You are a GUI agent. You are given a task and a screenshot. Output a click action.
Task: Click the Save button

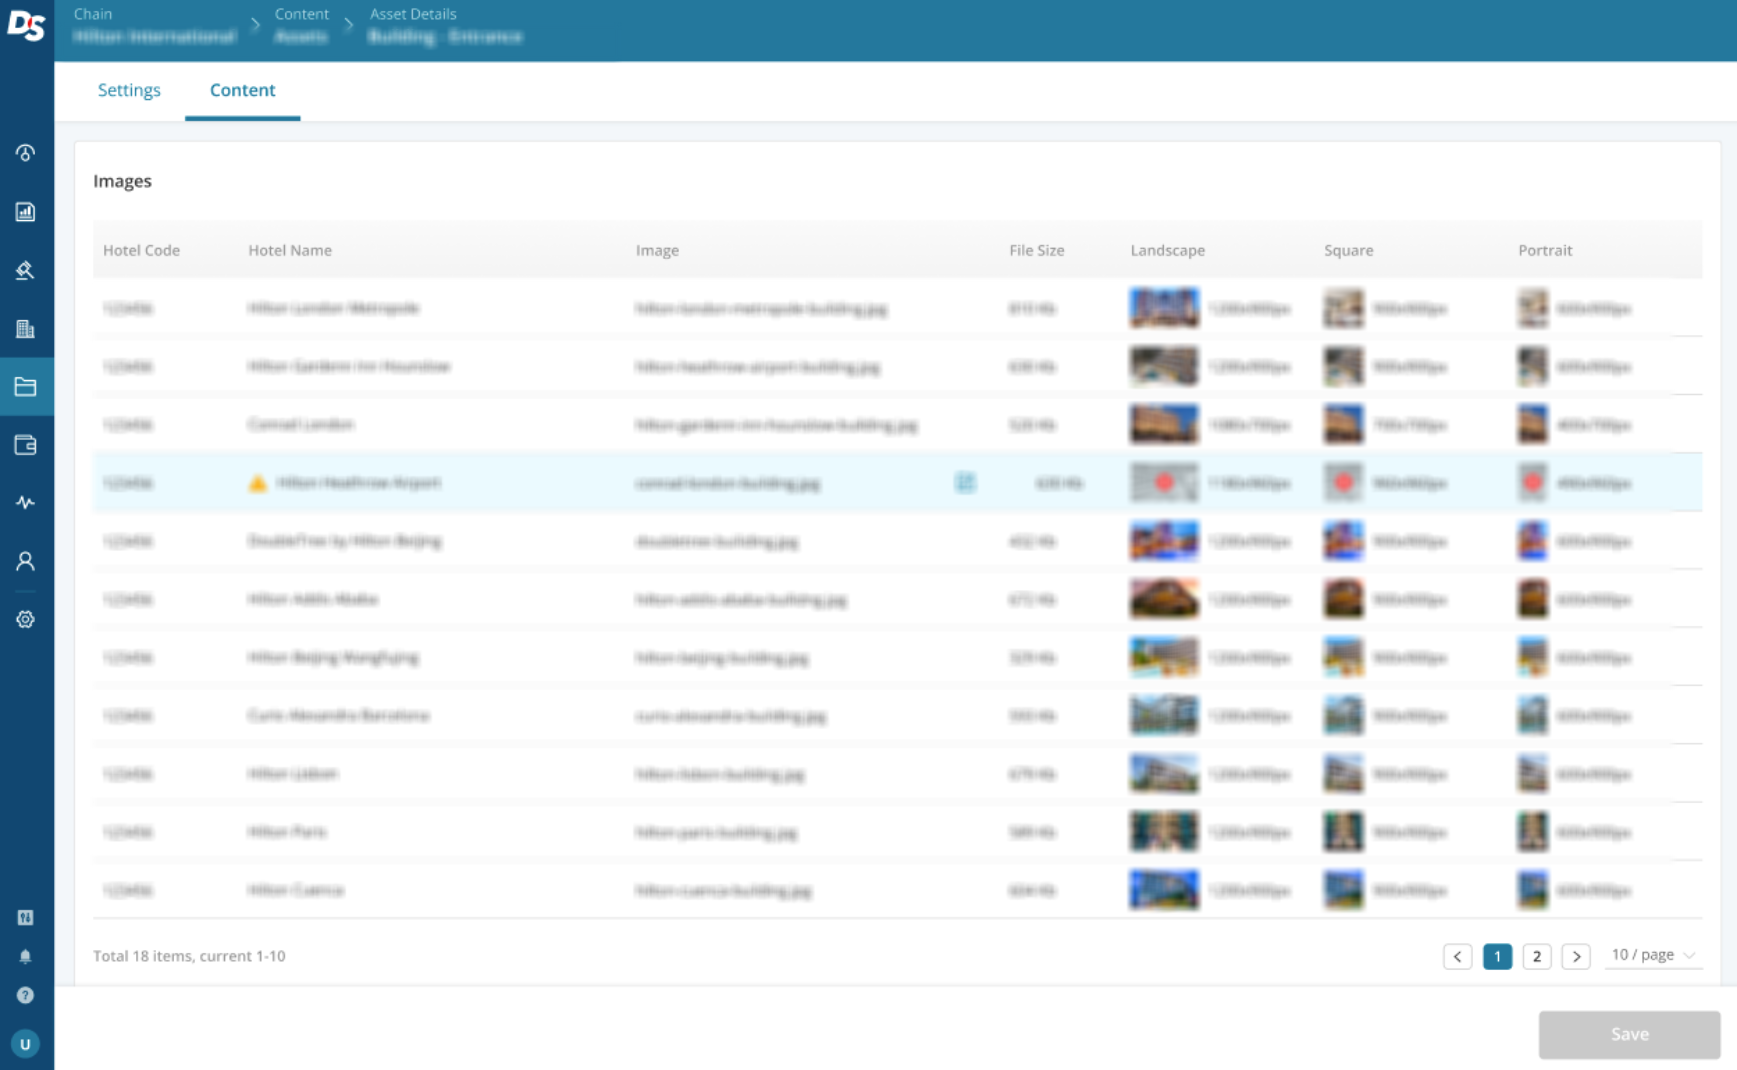1629,1034
